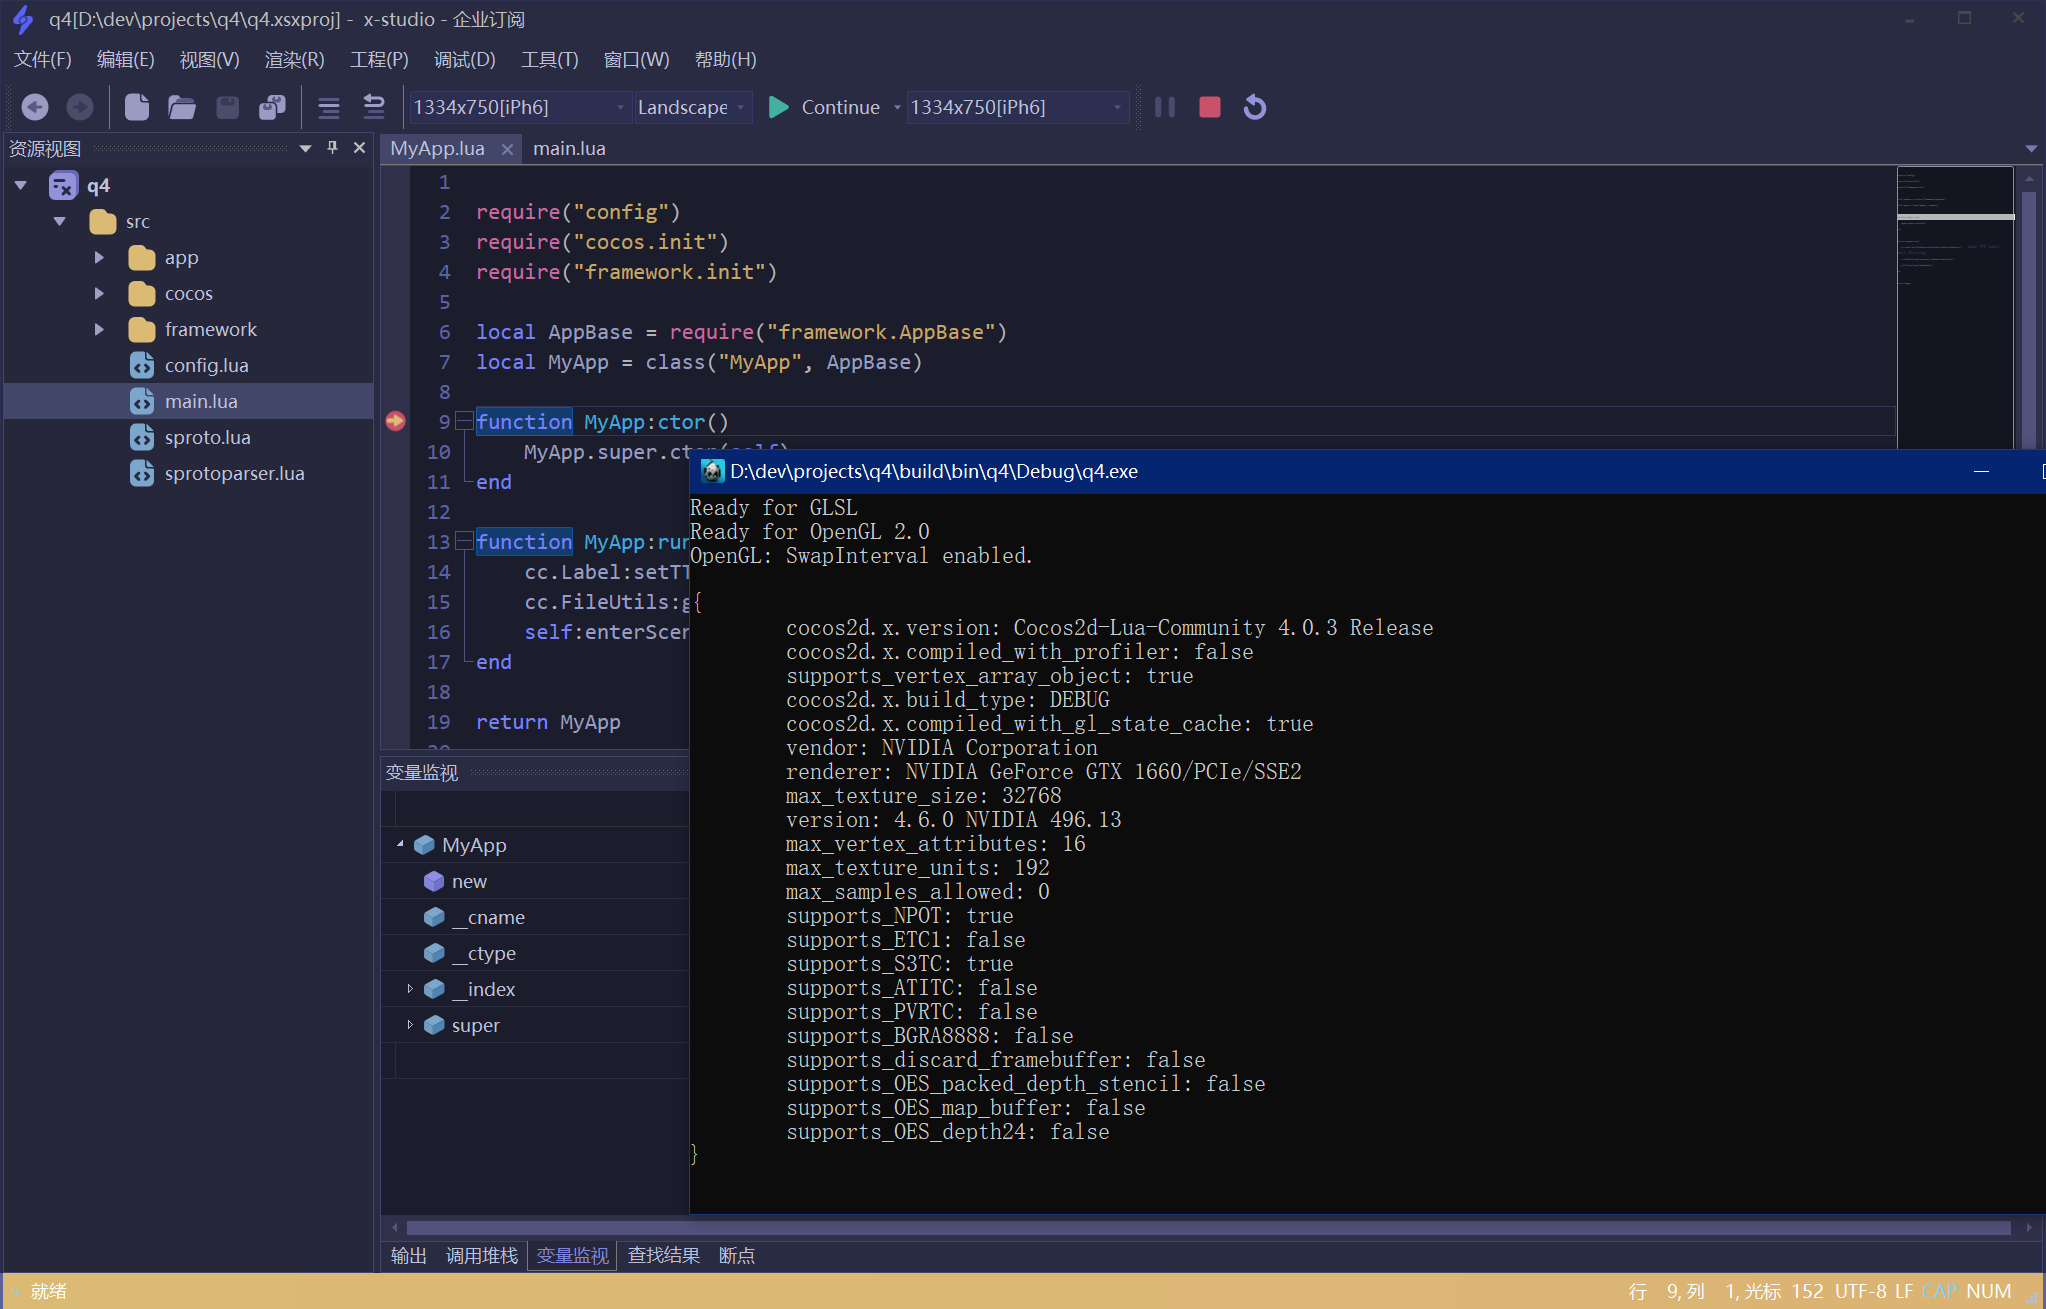
Task: Expand the super variable node
Action: coord(410,1024)
